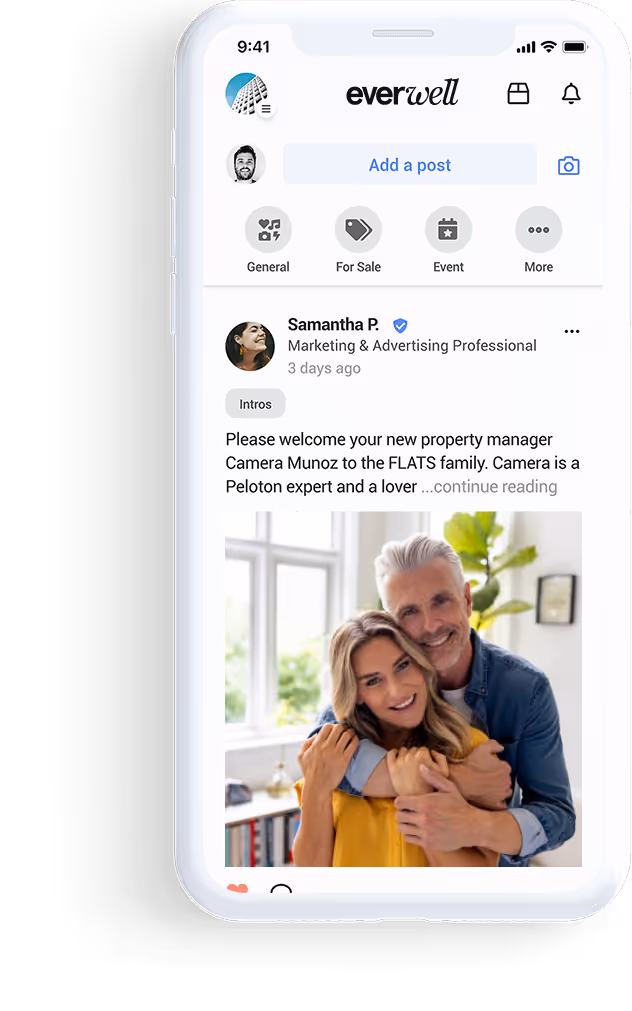632x1011 pixels.
Task: Click continue reading link
Action: coord(495,487)
